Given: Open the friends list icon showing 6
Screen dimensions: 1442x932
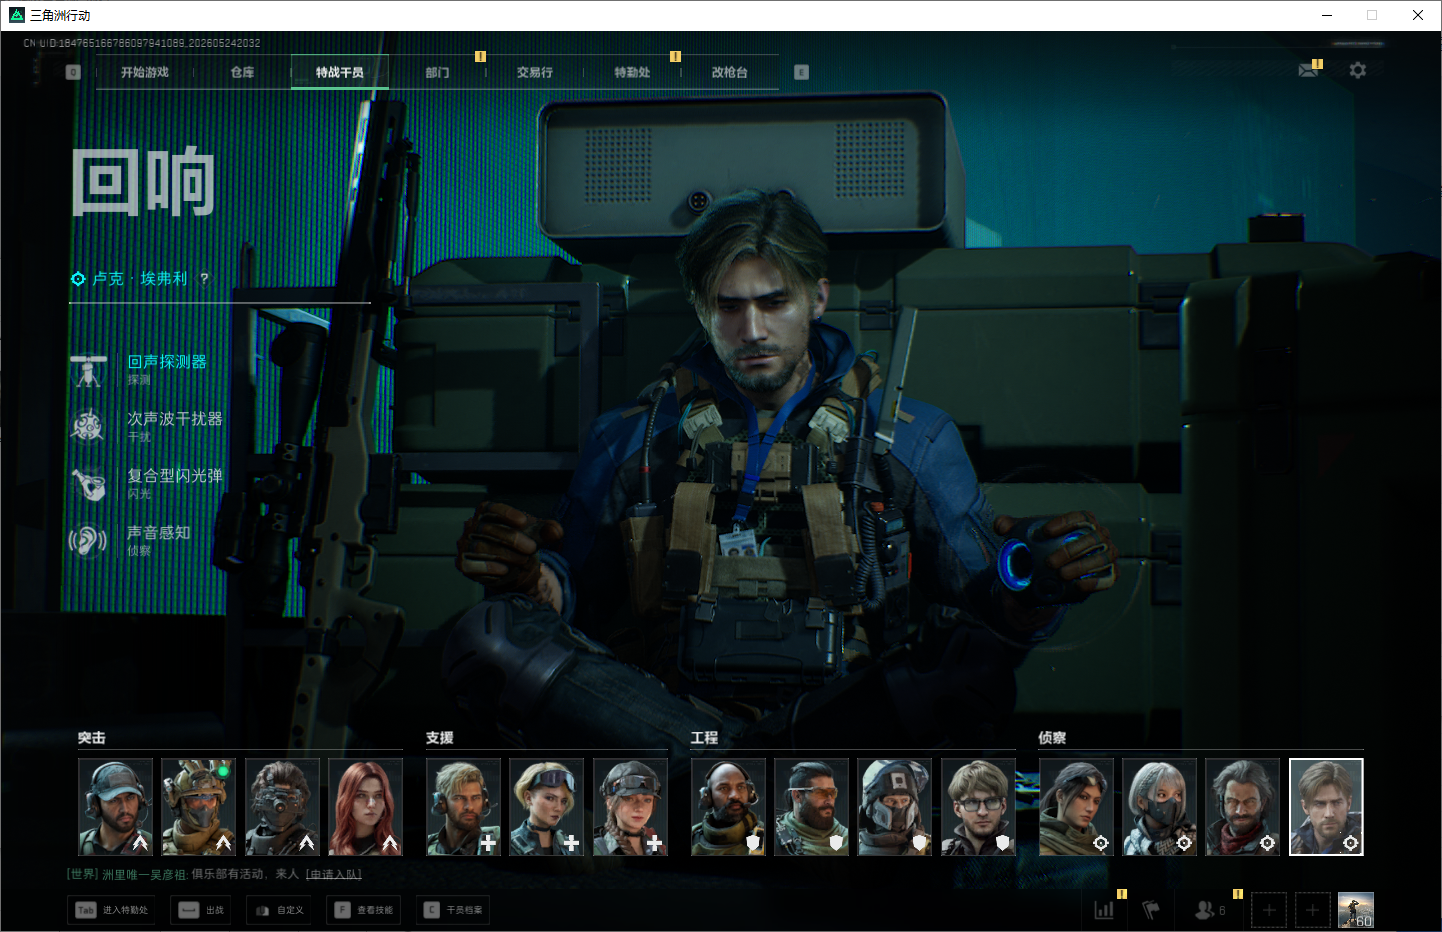Looking at the screenshot, I should 1210,910.
